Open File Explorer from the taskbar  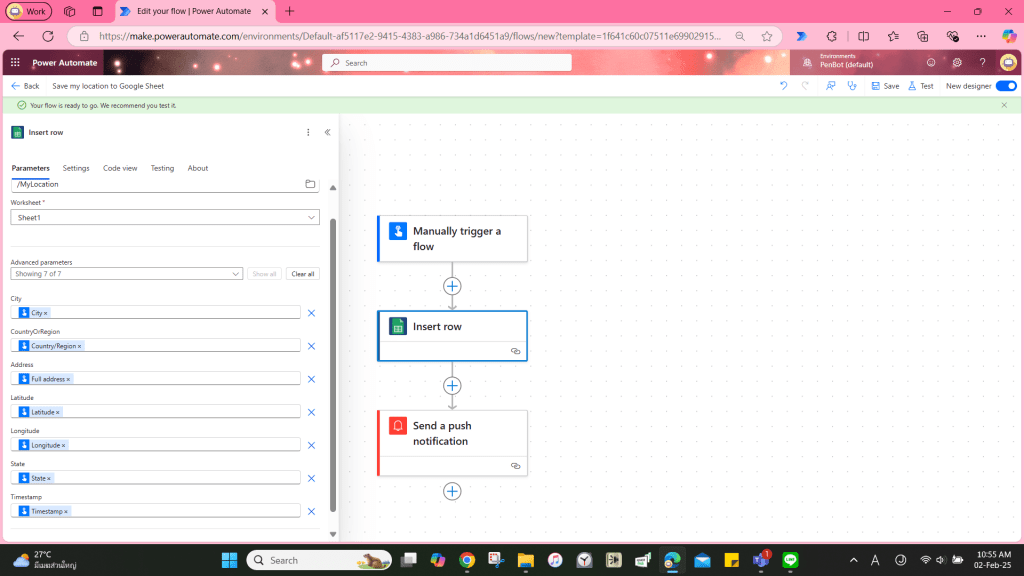coord(525,560)
